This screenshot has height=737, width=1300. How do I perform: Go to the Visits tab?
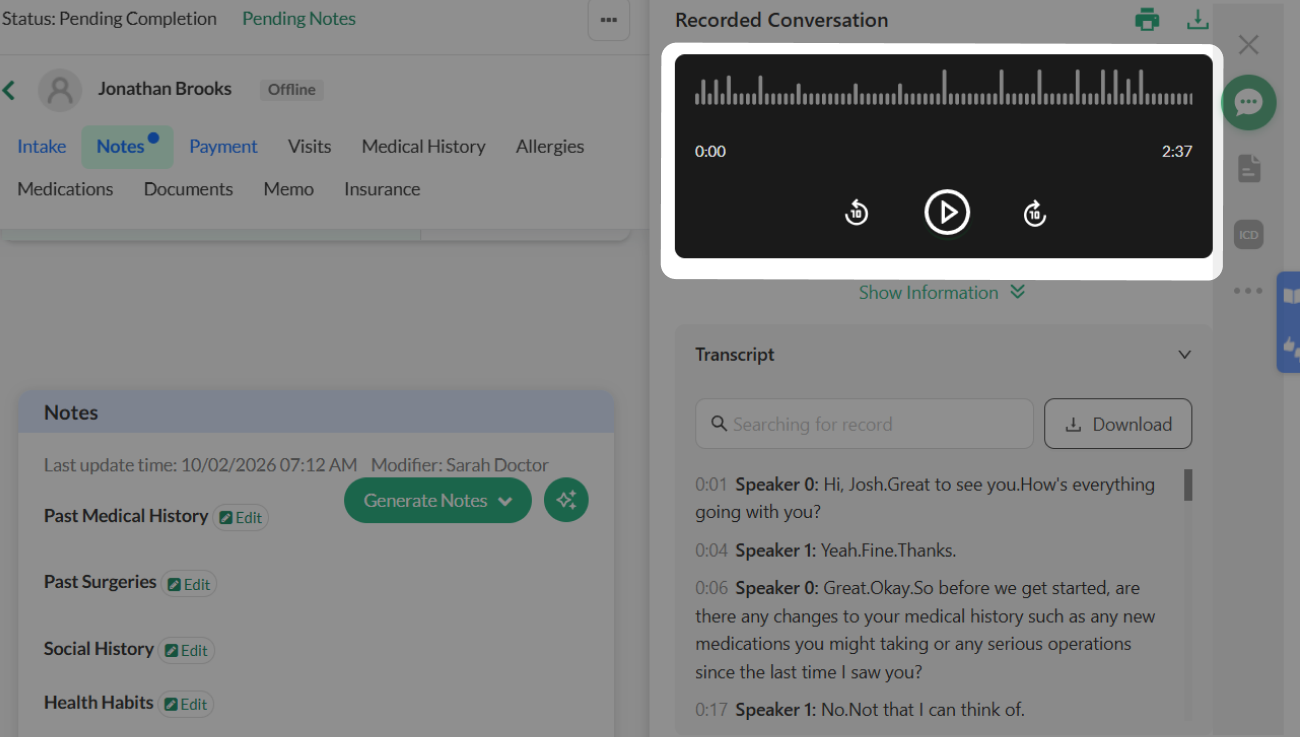pos(309,146)
